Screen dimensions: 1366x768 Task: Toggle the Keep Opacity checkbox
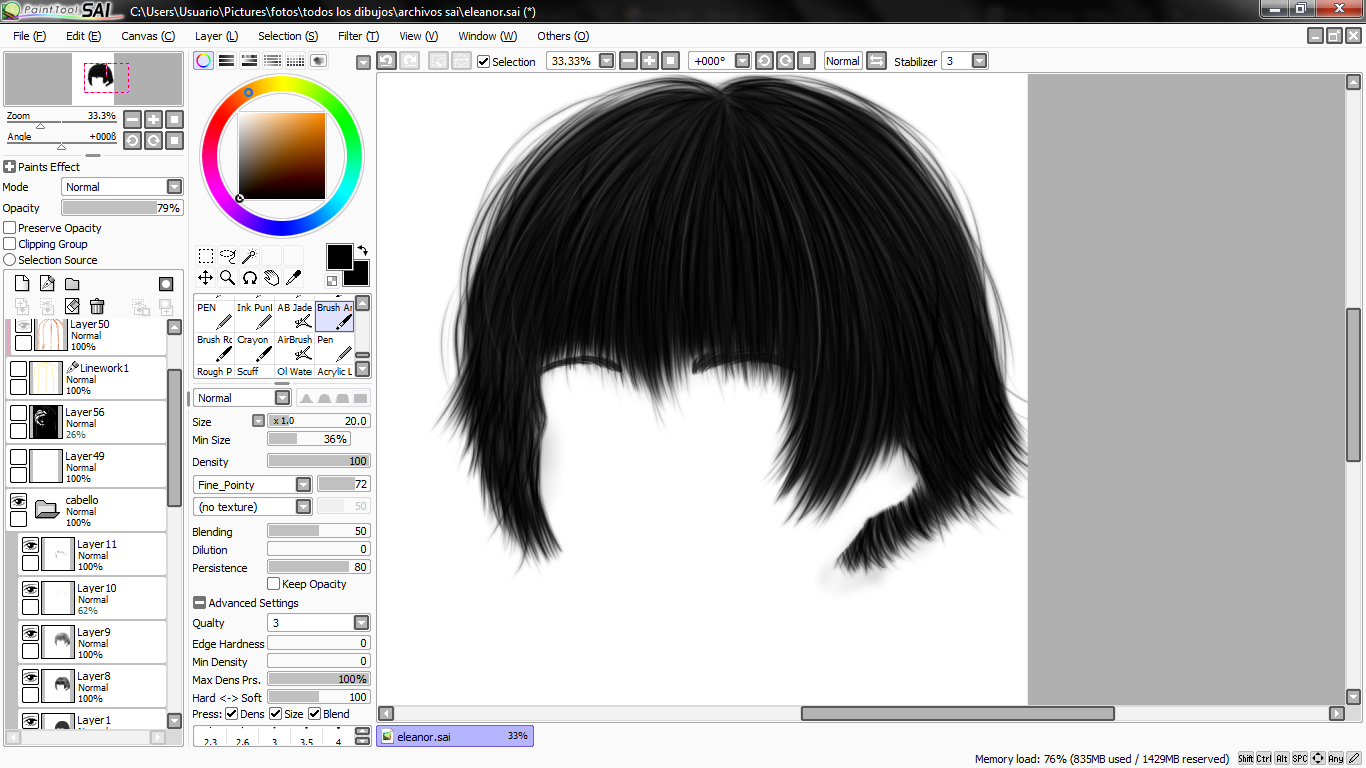coord(274,584)
